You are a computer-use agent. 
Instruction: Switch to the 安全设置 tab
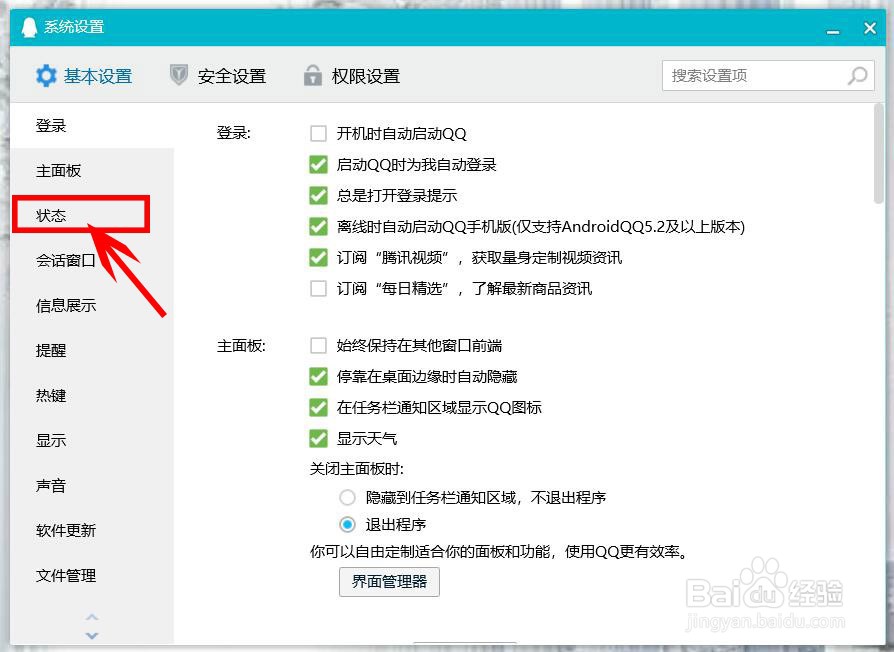(x=218, y=76)
